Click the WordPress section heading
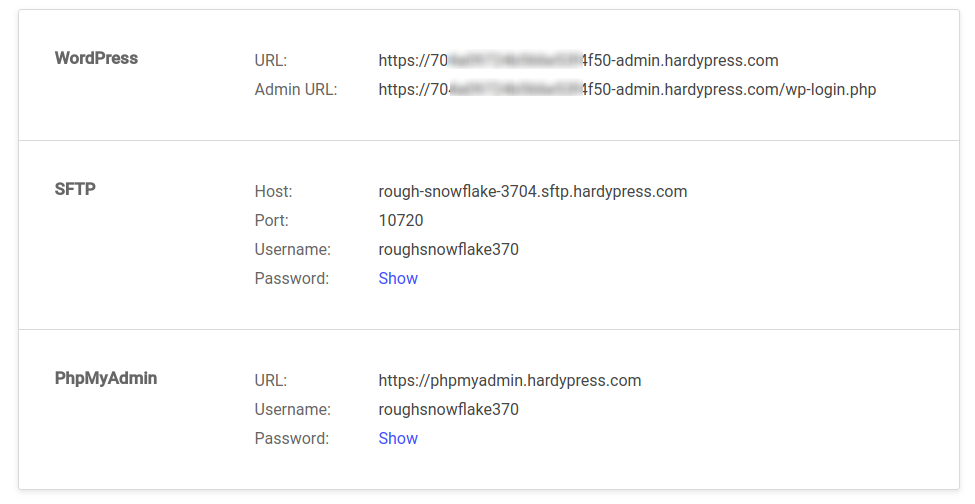This screenshot has width=975, height=504. pyautogui.click(x=96, y=58)
